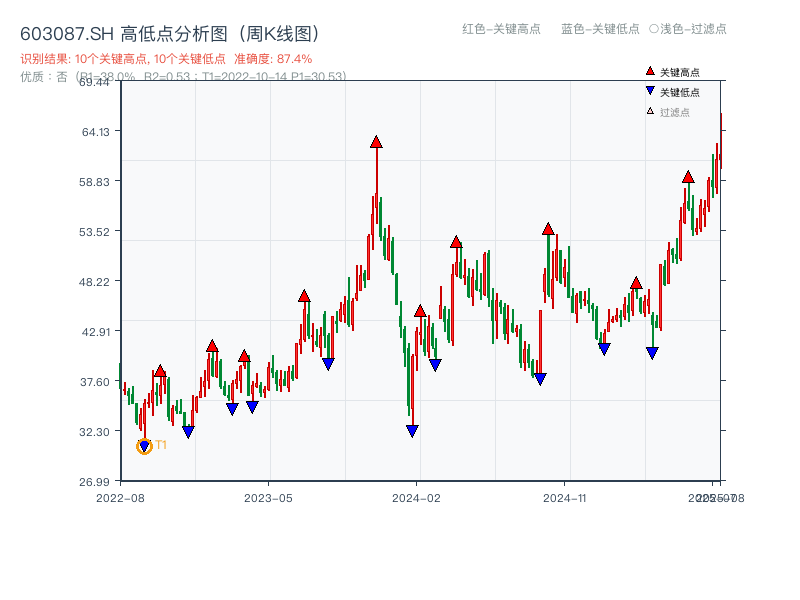Click the 53.52 y-axis label
The height and width of the screenshot is (600, 800).
point(94,232)
